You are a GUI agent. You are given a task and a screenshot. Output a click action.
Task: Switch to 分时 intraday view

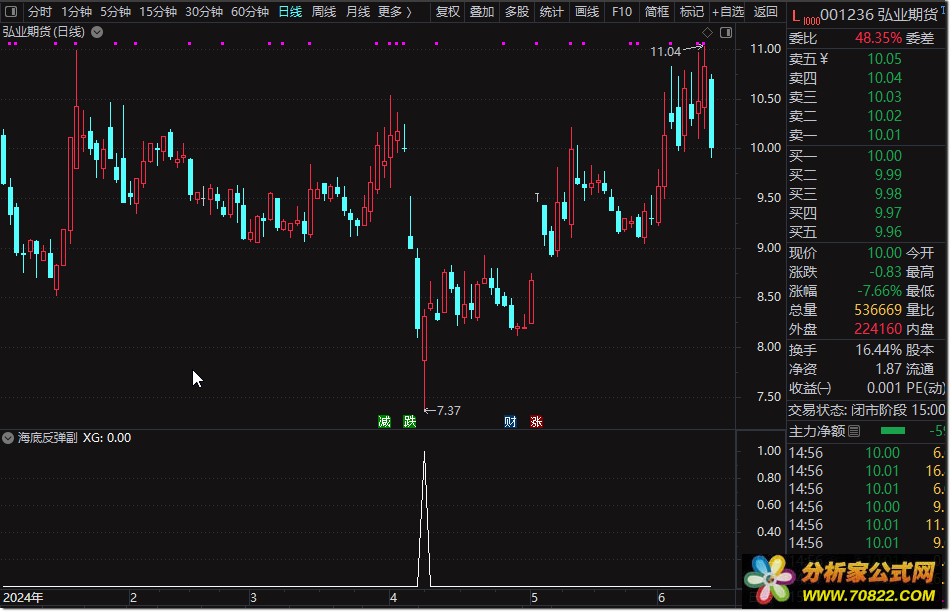[40, 12]
